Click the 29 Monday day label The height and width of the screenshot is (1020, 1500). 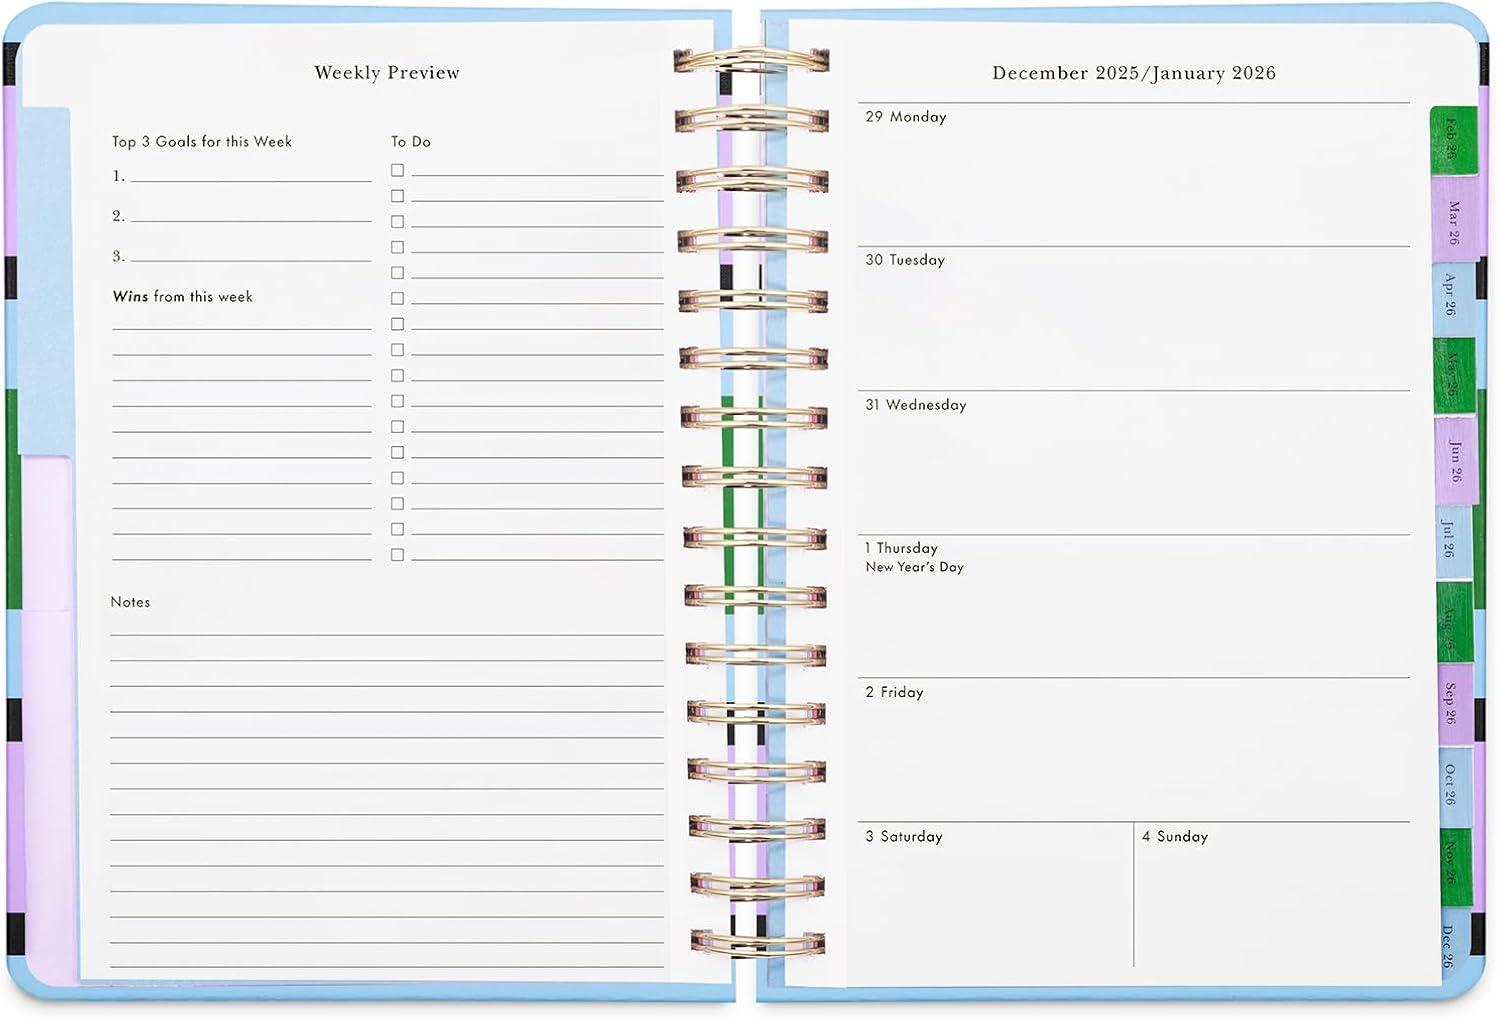905,117
